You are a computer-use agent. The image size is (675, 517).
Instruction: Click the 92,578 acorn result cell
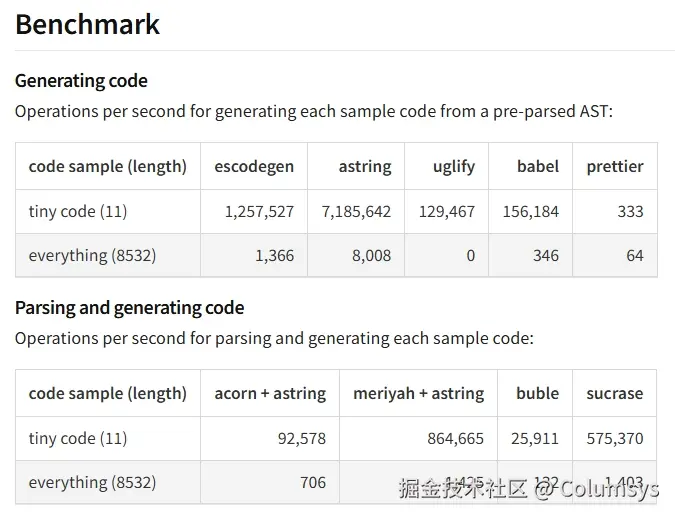[298, 438]
